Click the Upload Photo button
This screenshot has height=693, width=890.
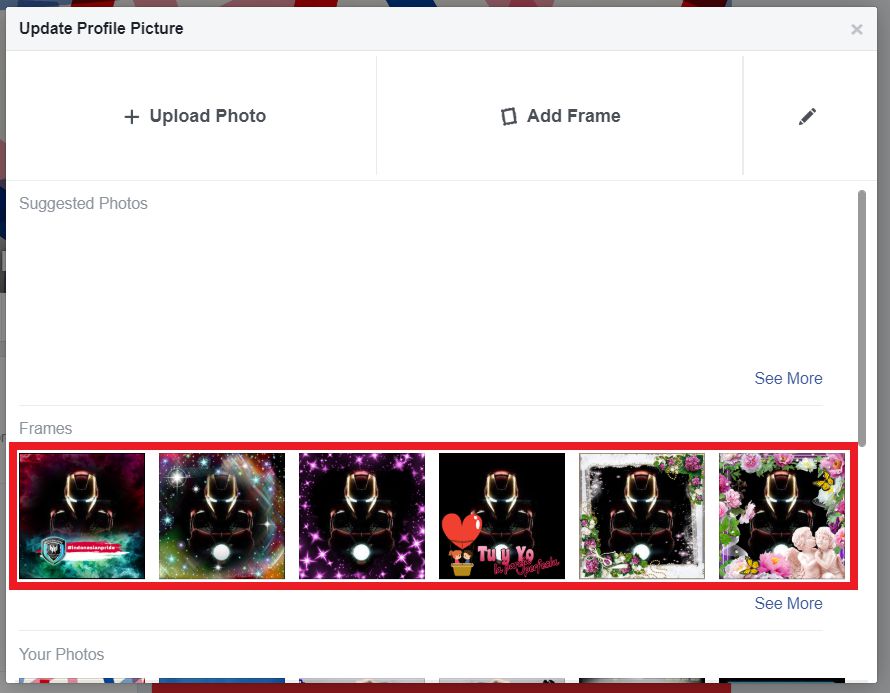[195, 116]
